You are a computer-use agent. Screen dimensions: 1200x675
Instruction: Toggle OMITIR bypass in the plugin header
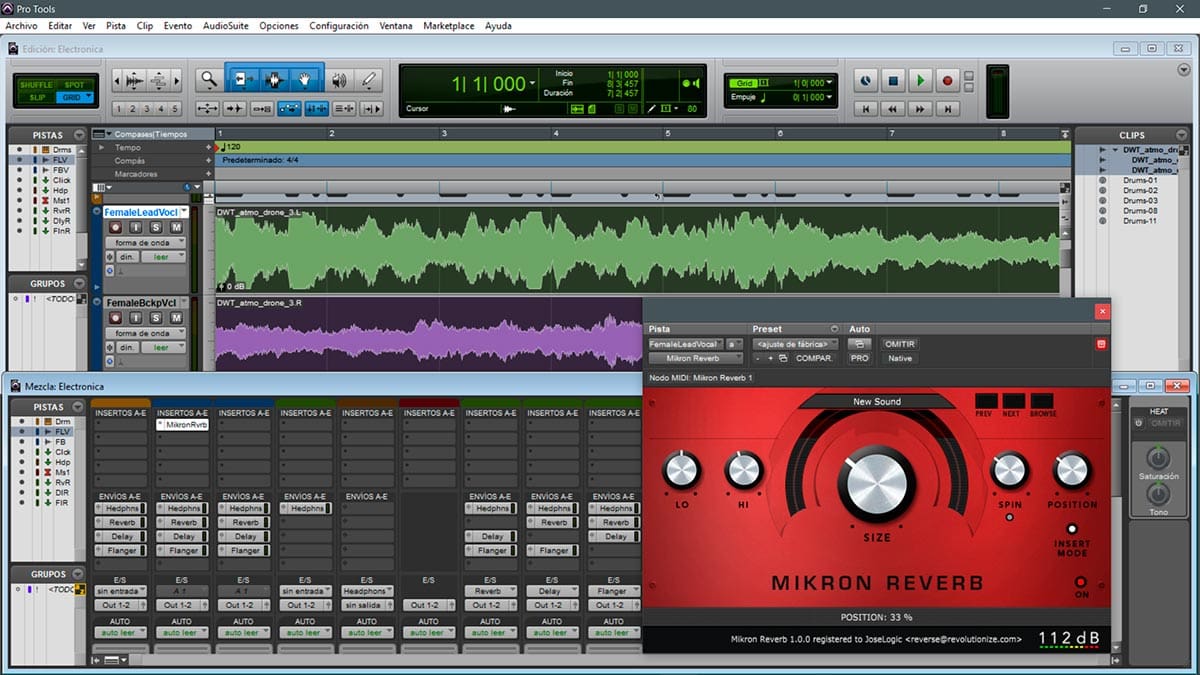[x=899, y=344]
